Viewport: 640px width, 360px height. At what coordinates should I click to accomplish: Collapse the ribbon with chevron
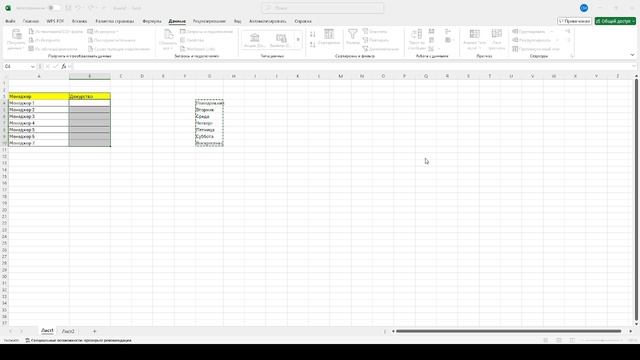632,55
